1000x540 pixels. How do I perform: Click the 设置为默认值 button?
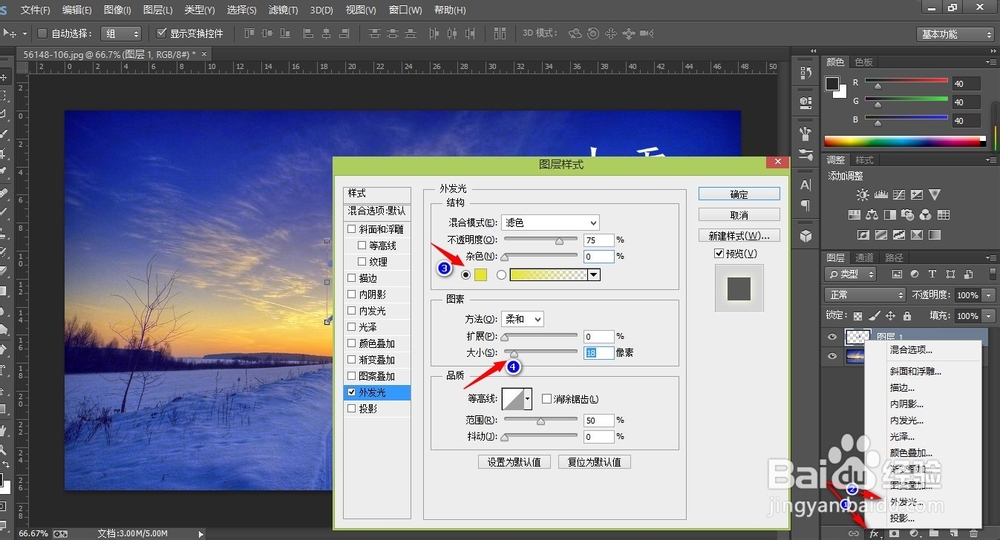(x=514, y=462)
